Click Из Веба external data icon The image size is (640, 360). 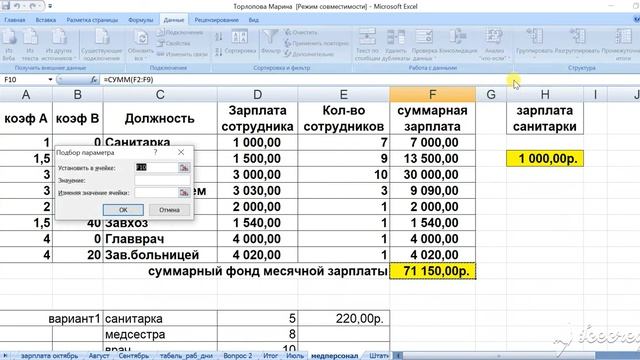click(x=9, y=44)
